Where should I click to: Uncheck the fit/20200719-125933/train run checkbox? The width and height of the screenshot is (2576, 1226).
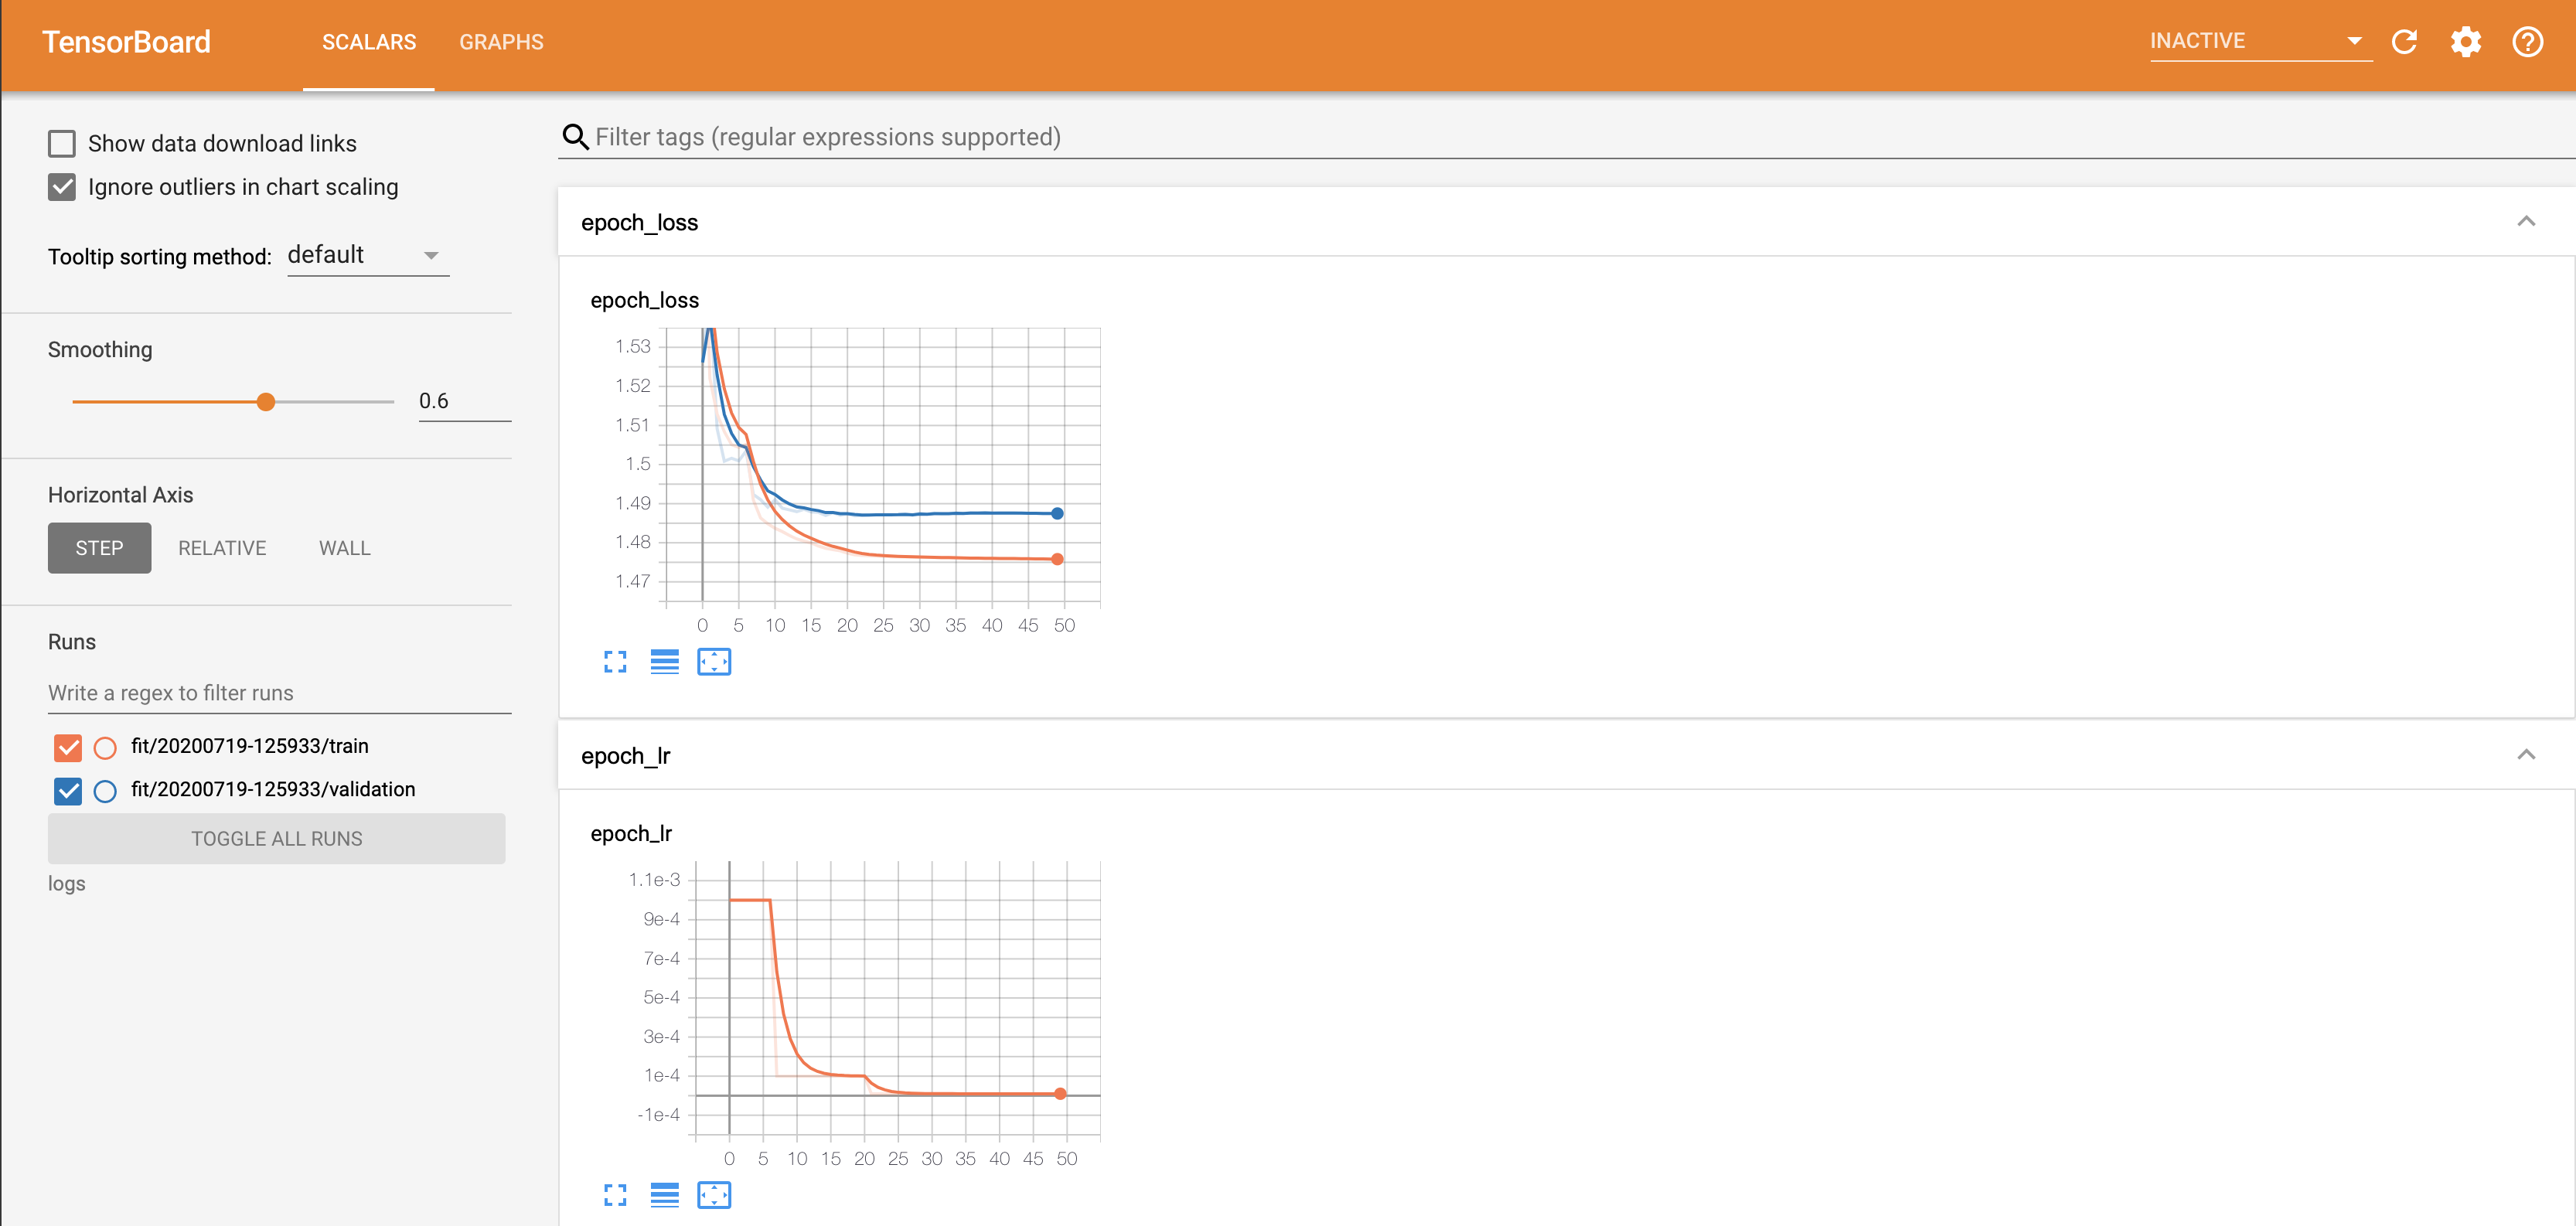click(x=68, y=747)
